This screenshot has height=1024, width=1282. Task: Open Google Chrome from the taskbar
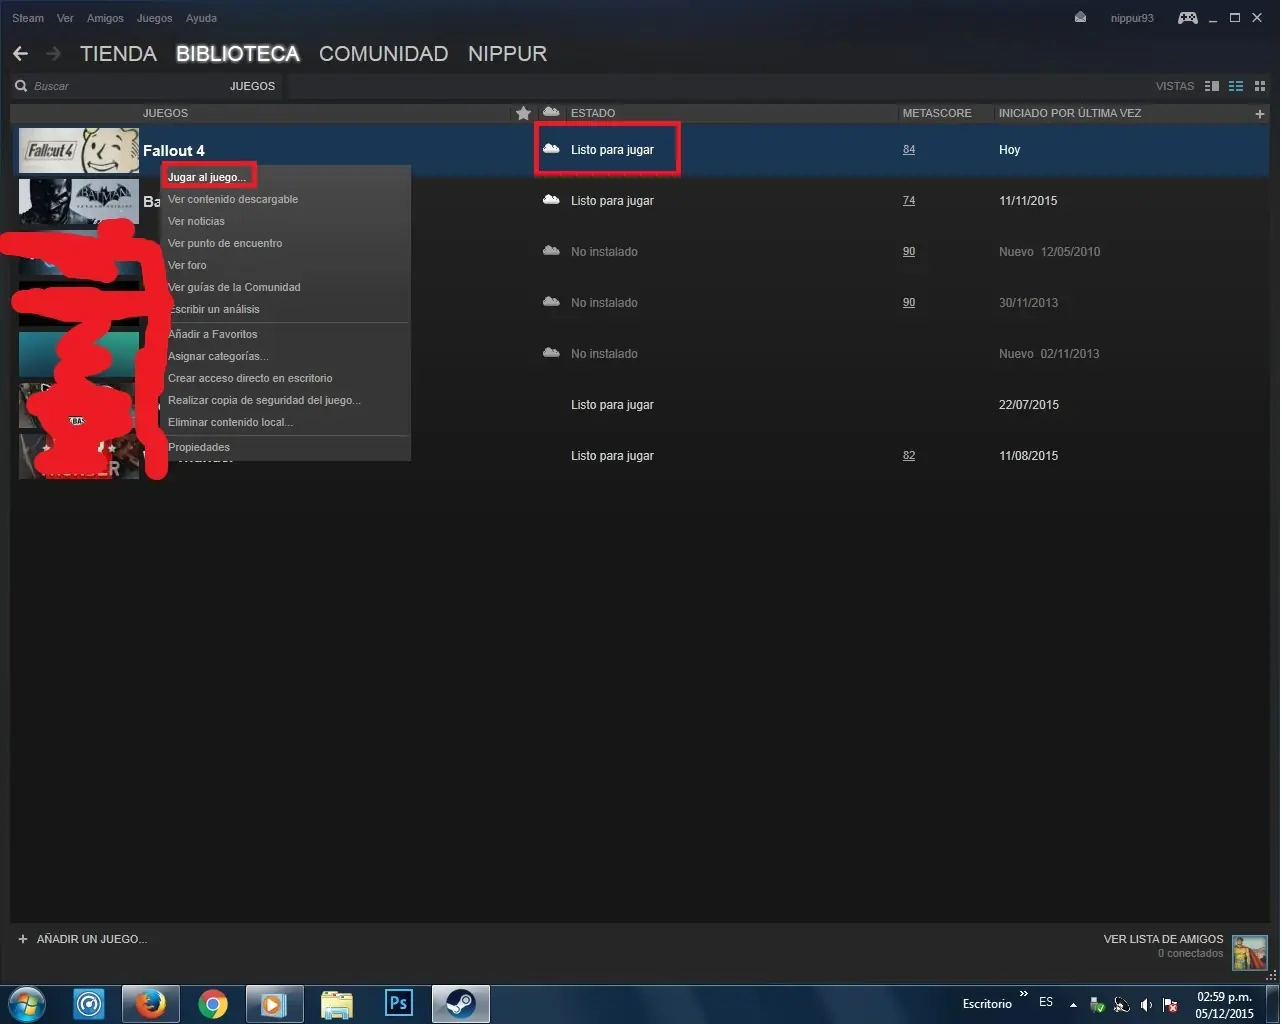(213, 1004)
